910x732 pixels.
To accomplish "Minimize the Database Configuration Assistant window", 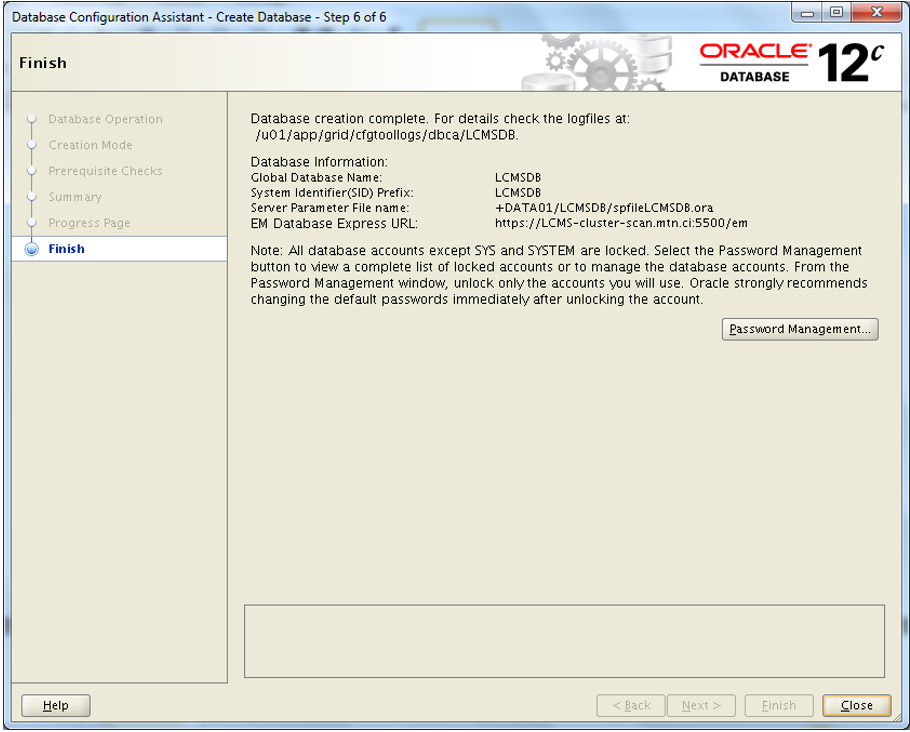I will click(x=807, y=13).
